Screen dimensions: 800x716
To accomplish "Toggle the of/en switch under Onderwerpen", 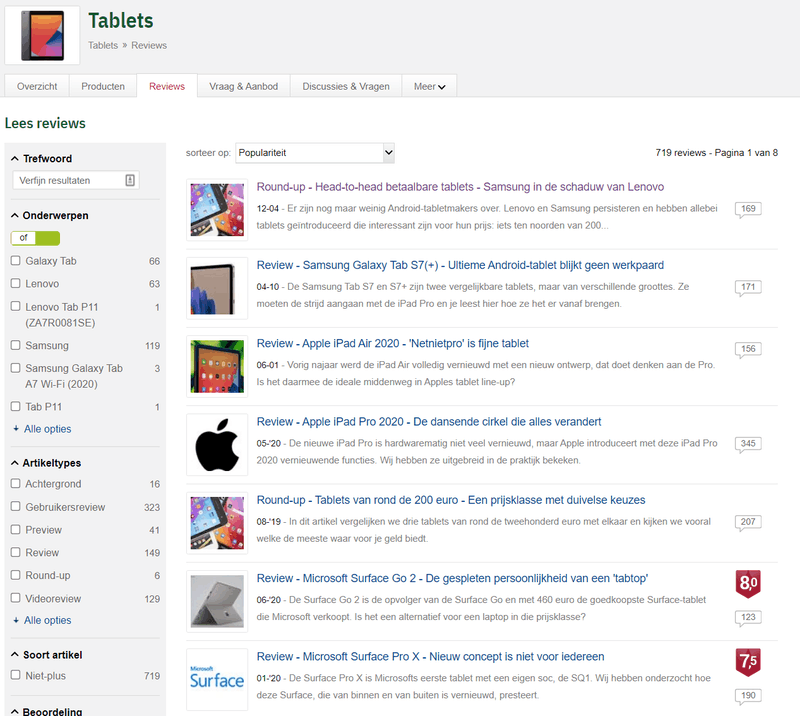I will pyautogui.click(x=35, y=238).
